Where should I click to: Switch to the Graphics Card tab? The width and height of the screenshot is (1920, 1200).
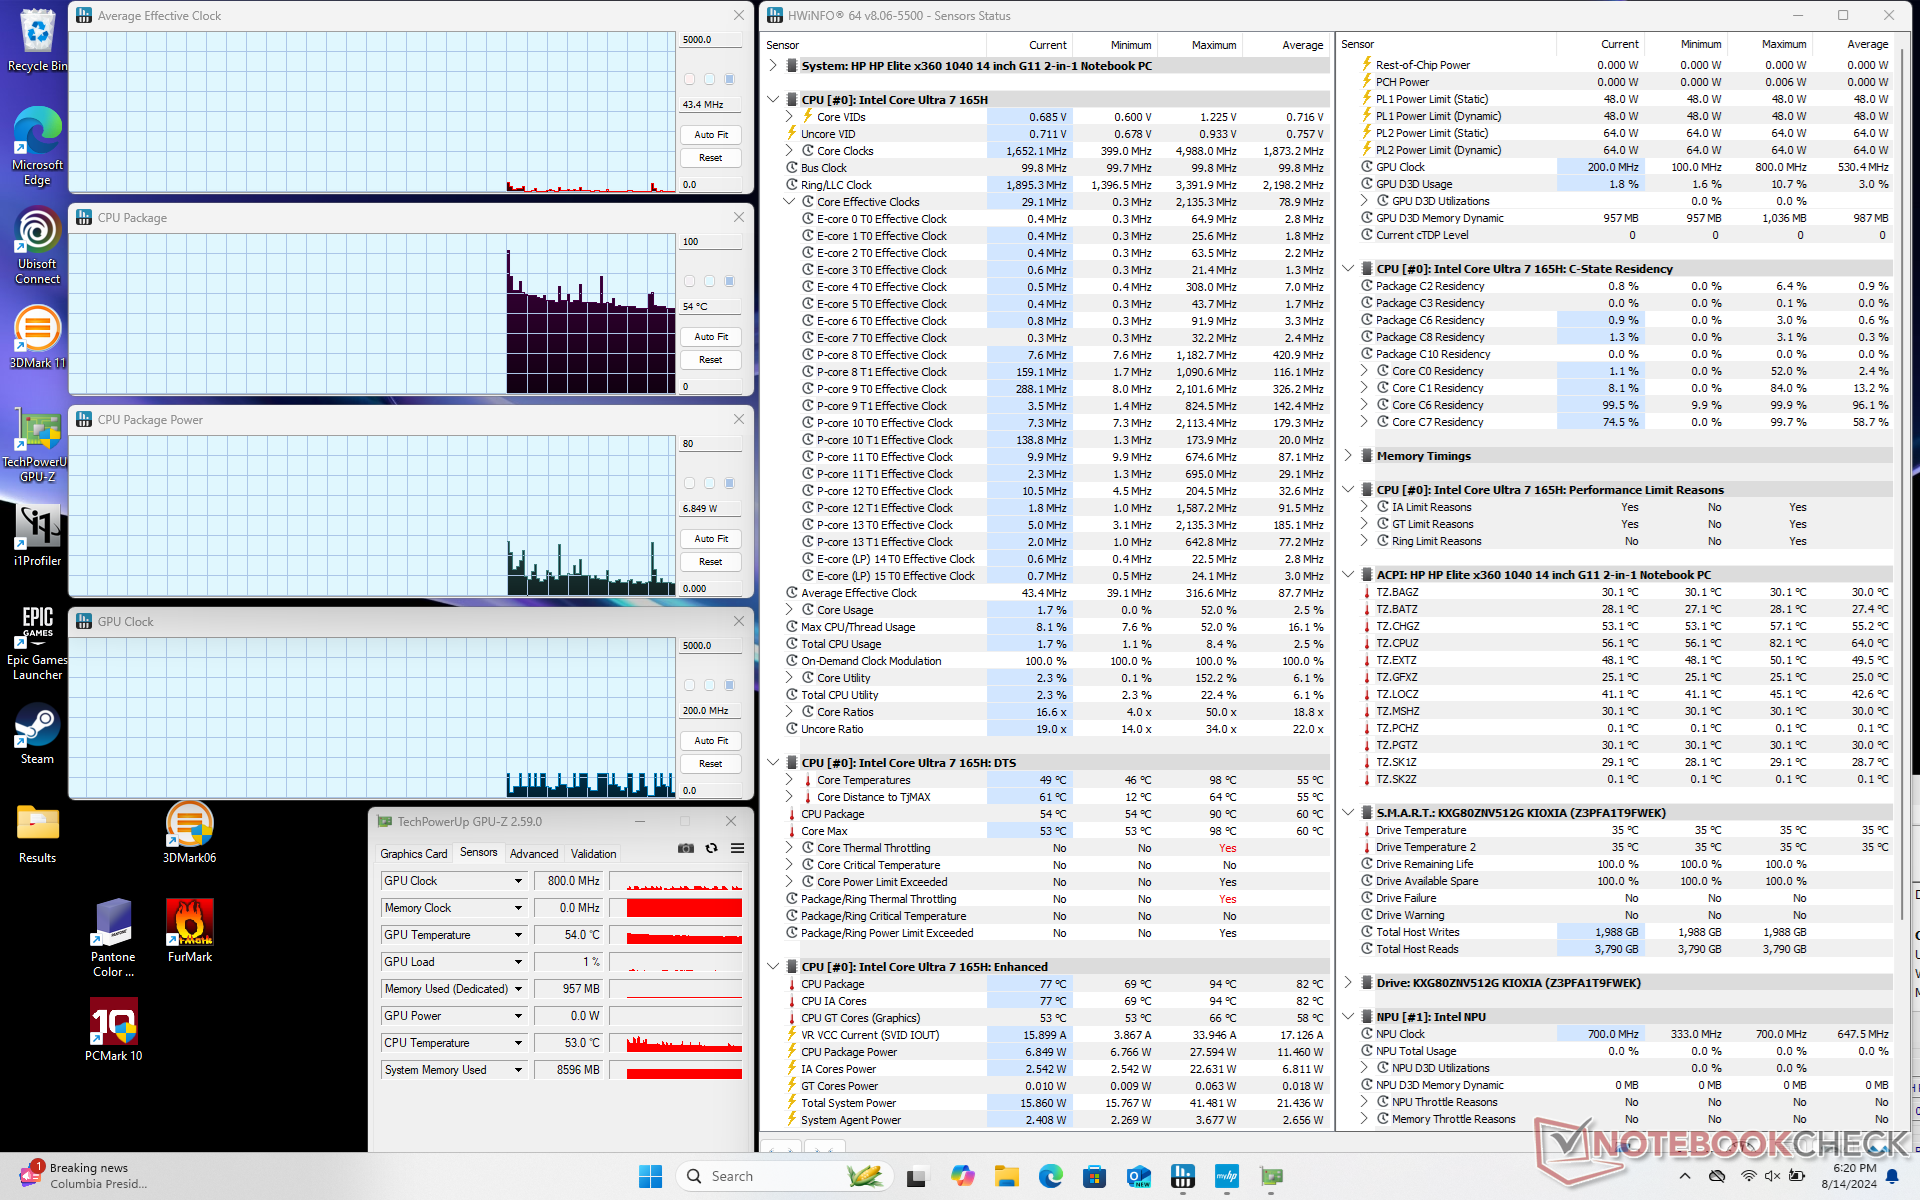coord(414,854)
